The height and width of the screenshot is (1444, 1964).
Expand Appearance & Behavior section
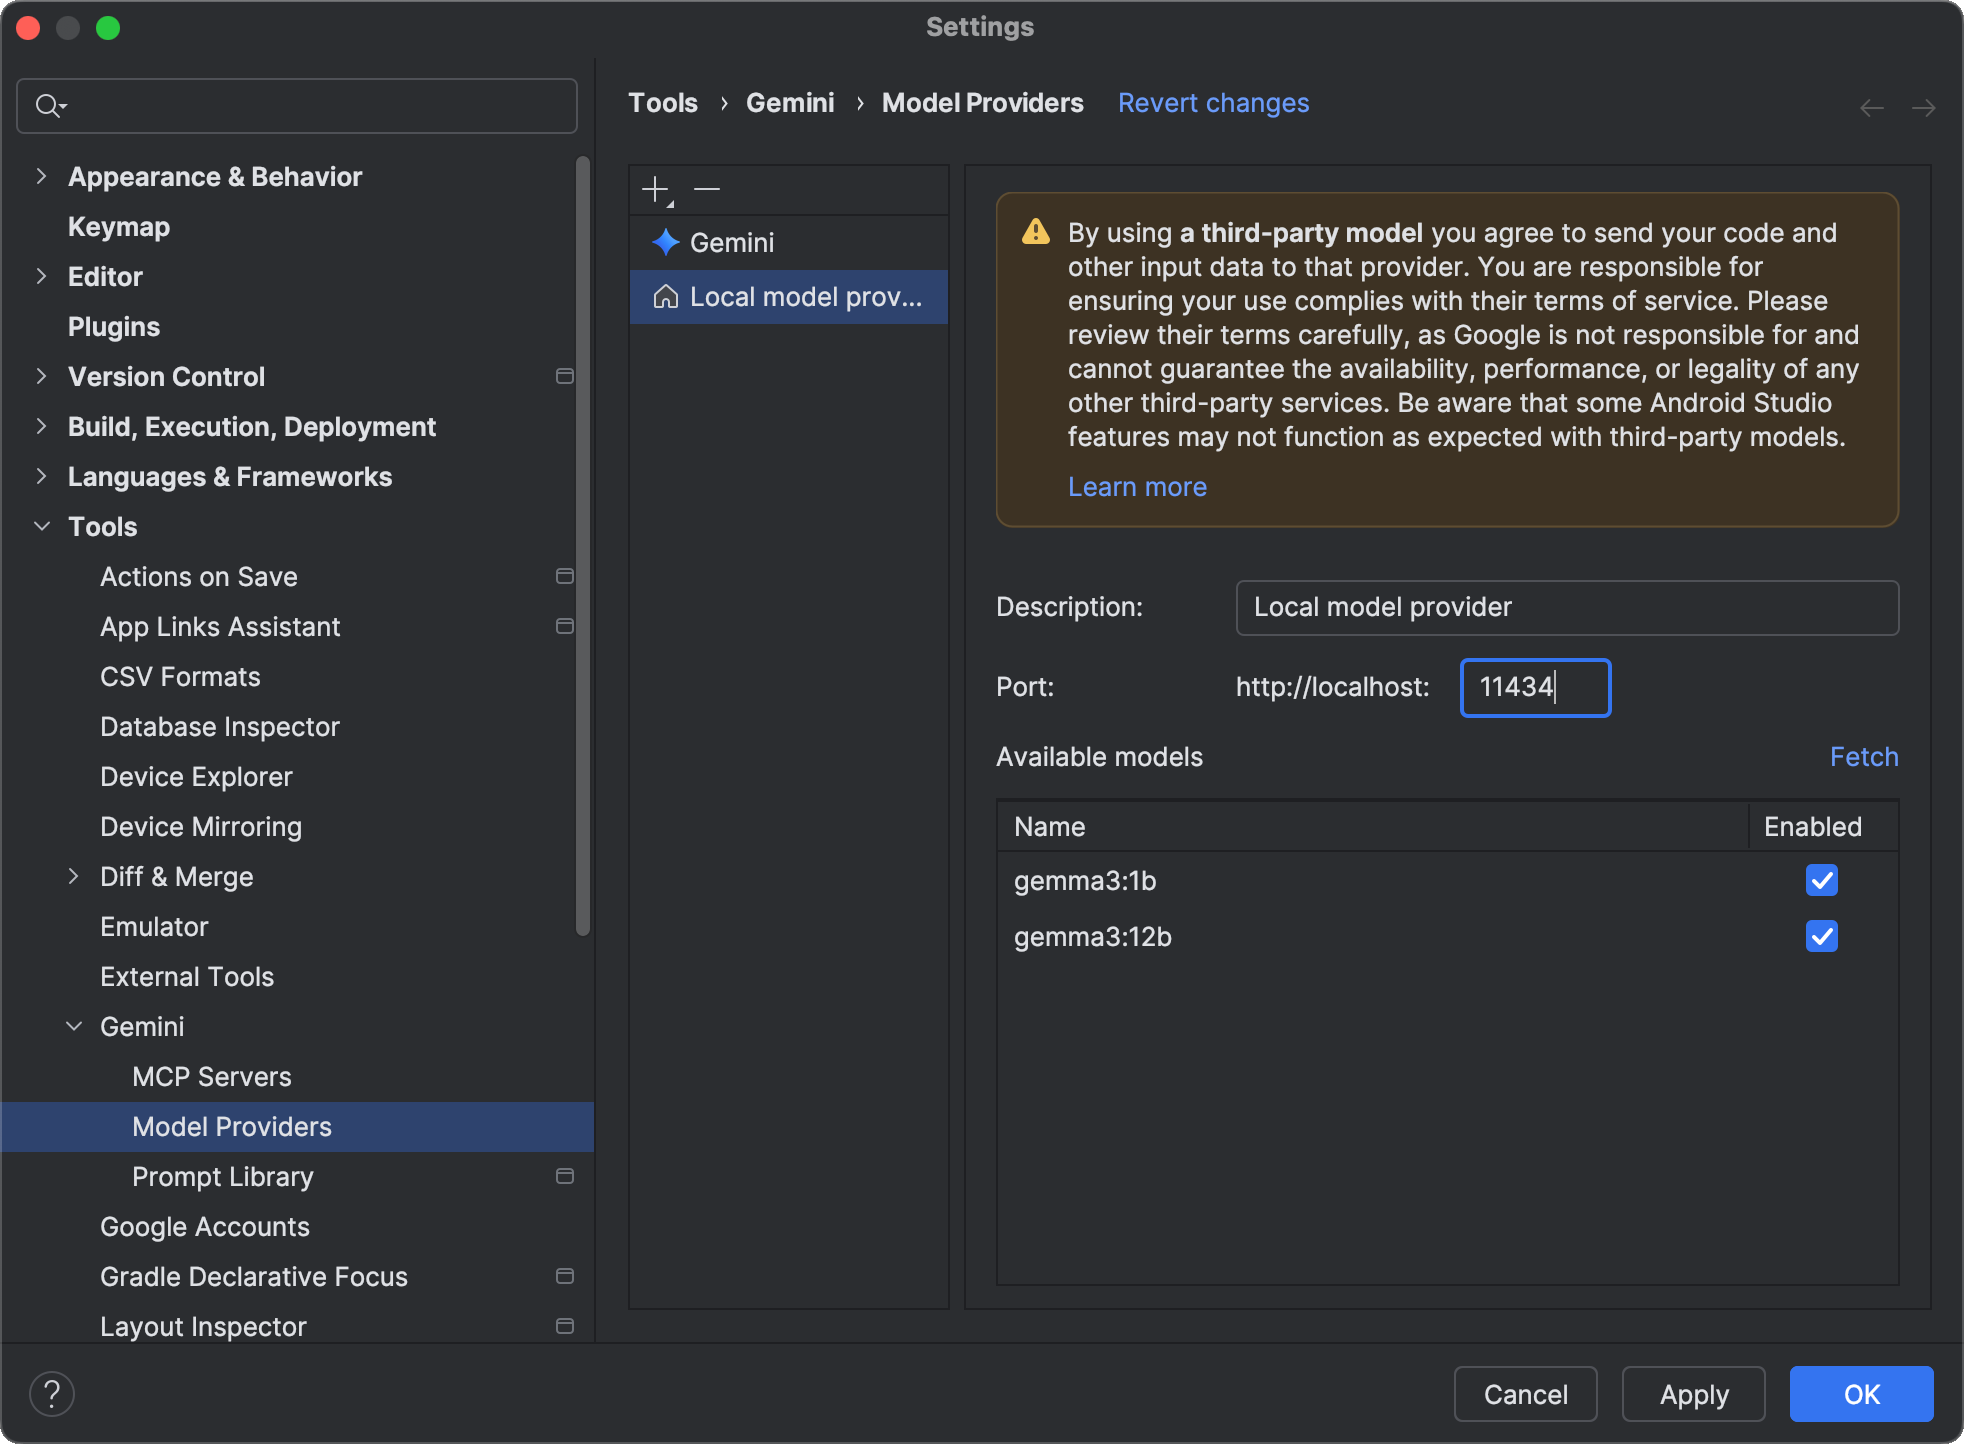41,177
